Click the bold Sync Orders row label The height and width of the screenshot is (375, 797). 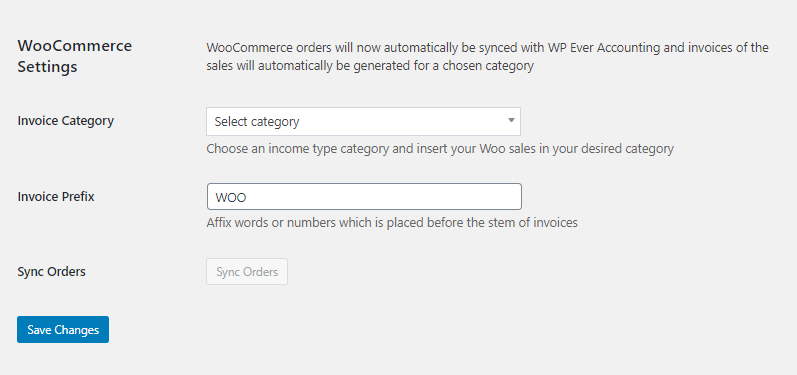click(51, 272)
